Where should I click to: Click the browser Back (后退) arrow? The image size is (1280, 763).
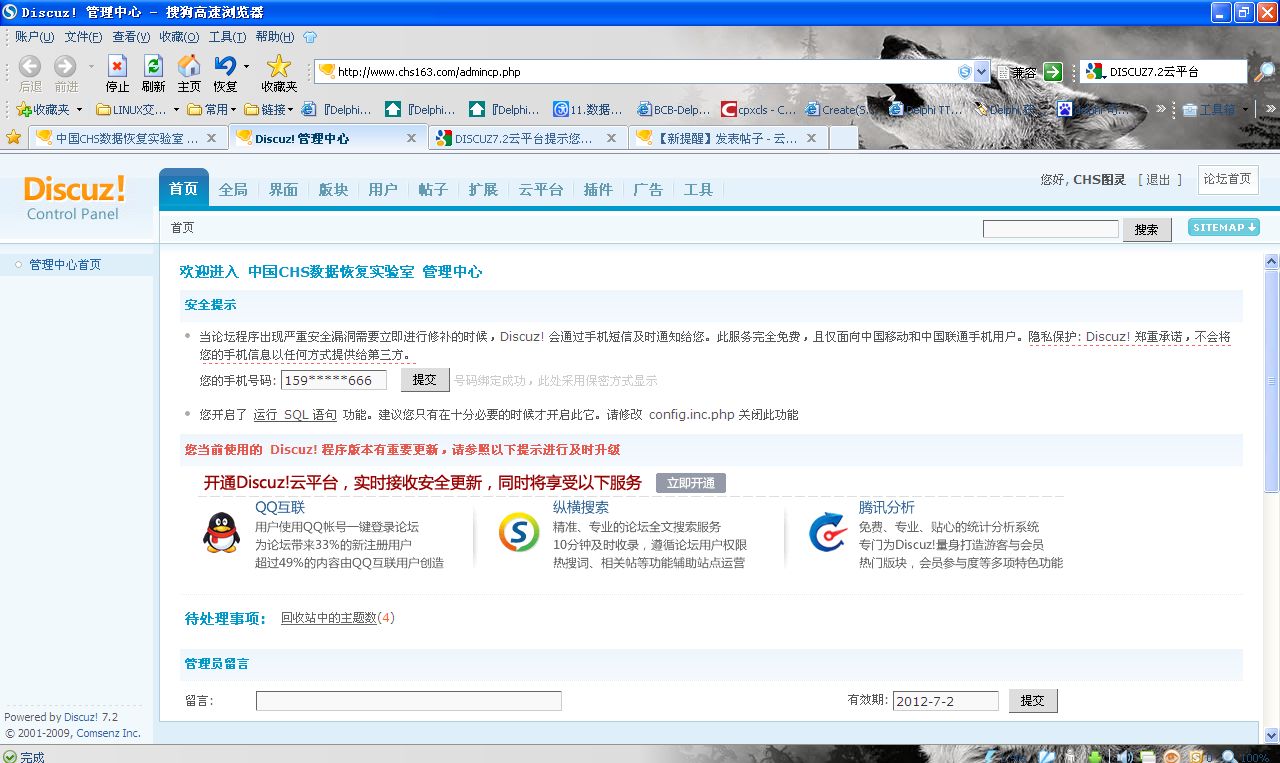click(30, 67)
